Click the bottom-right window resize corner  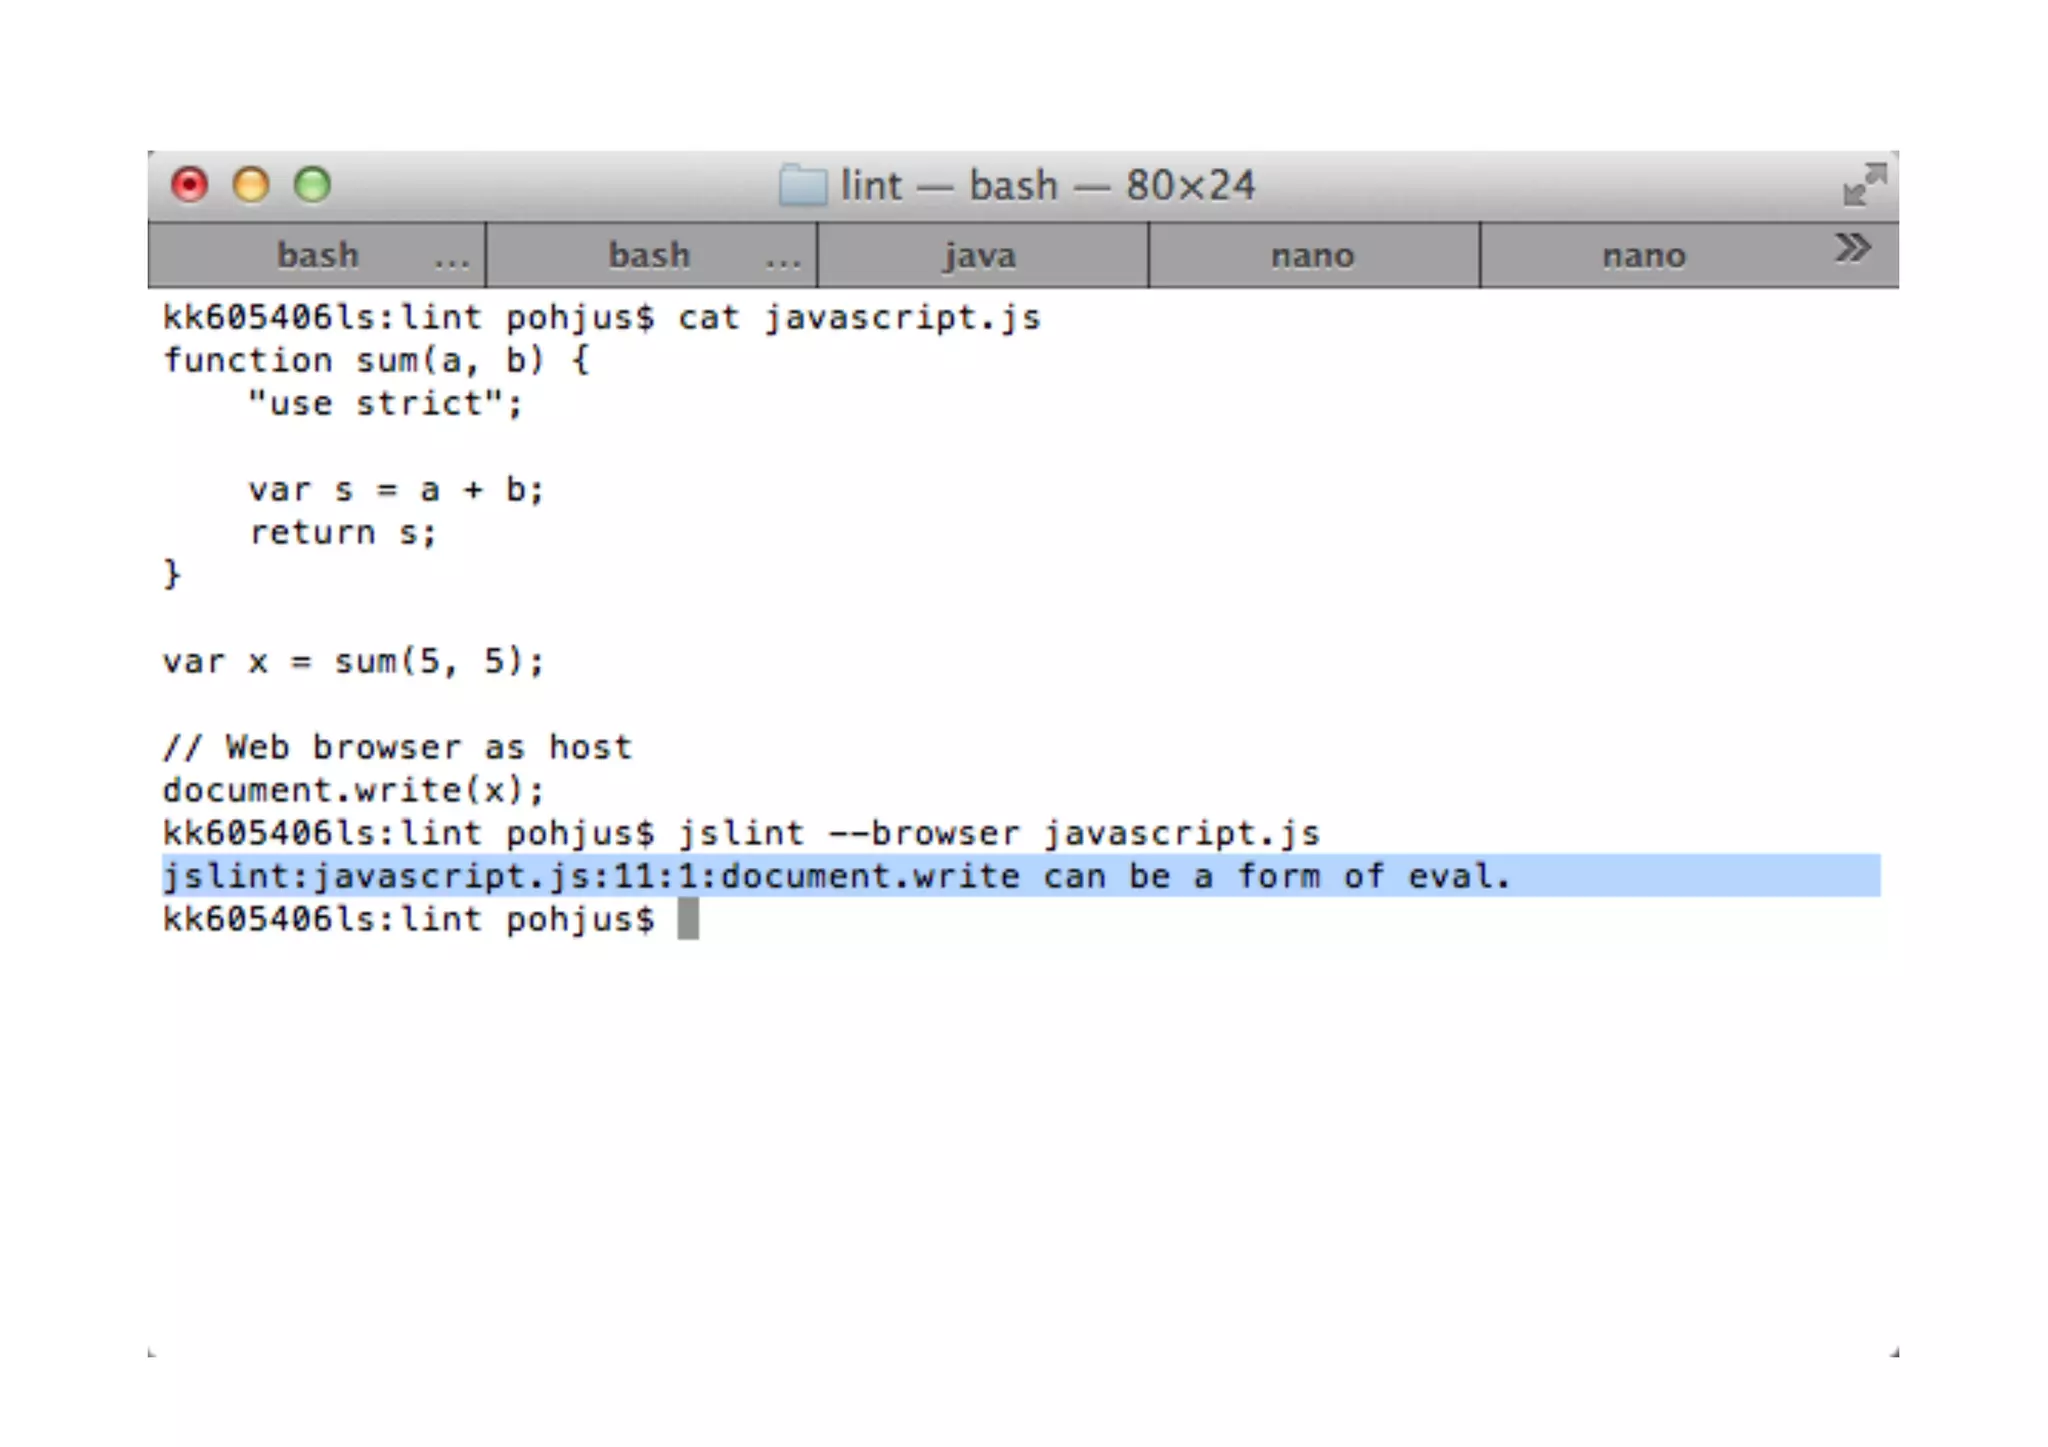tap(1893, 1352)
